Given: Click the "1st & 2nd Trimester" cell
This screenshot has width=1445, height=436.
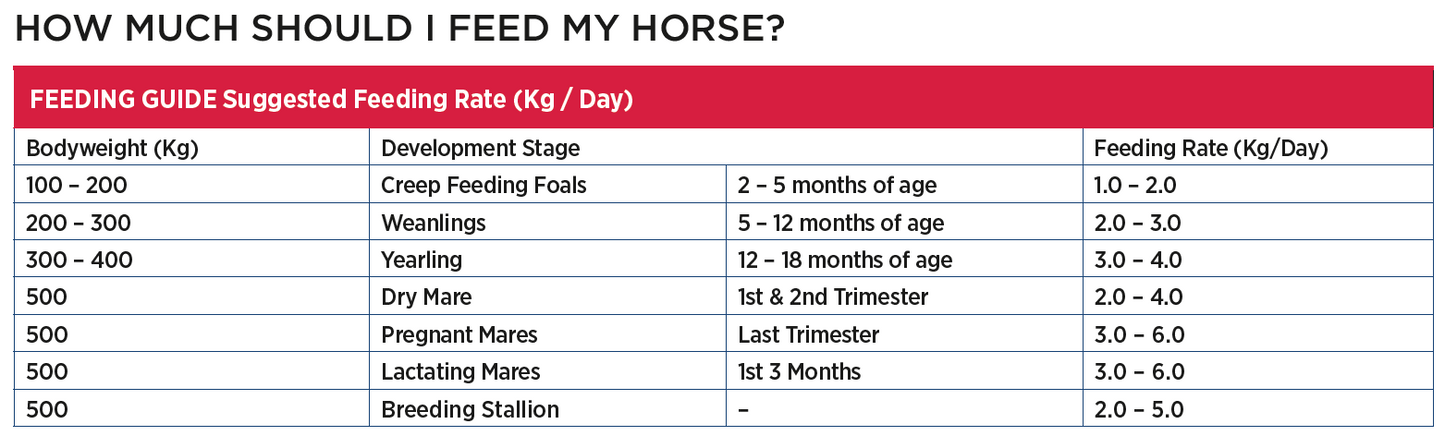Looking at the screenshot, I should click(x=833, y=297).
